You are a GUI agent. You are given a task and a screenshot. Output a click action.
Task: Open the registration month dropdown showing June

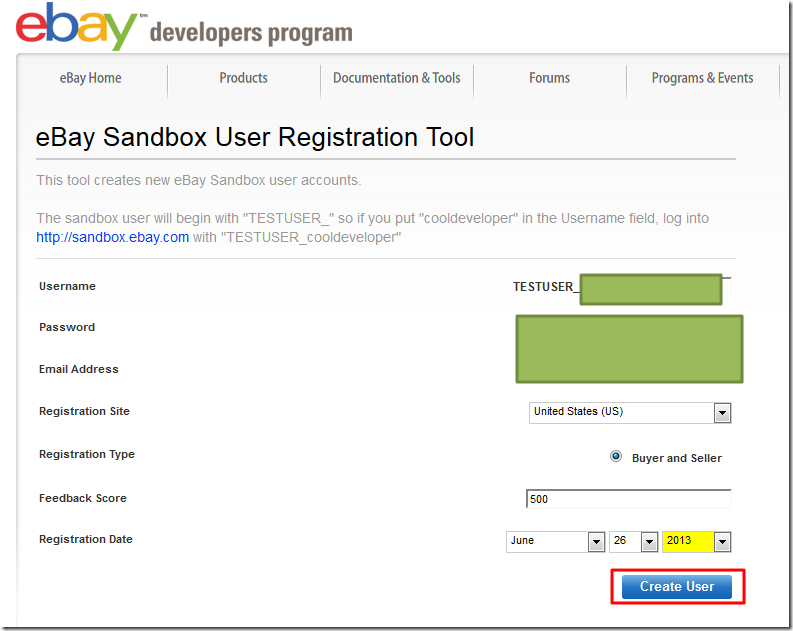coord(555,542)
